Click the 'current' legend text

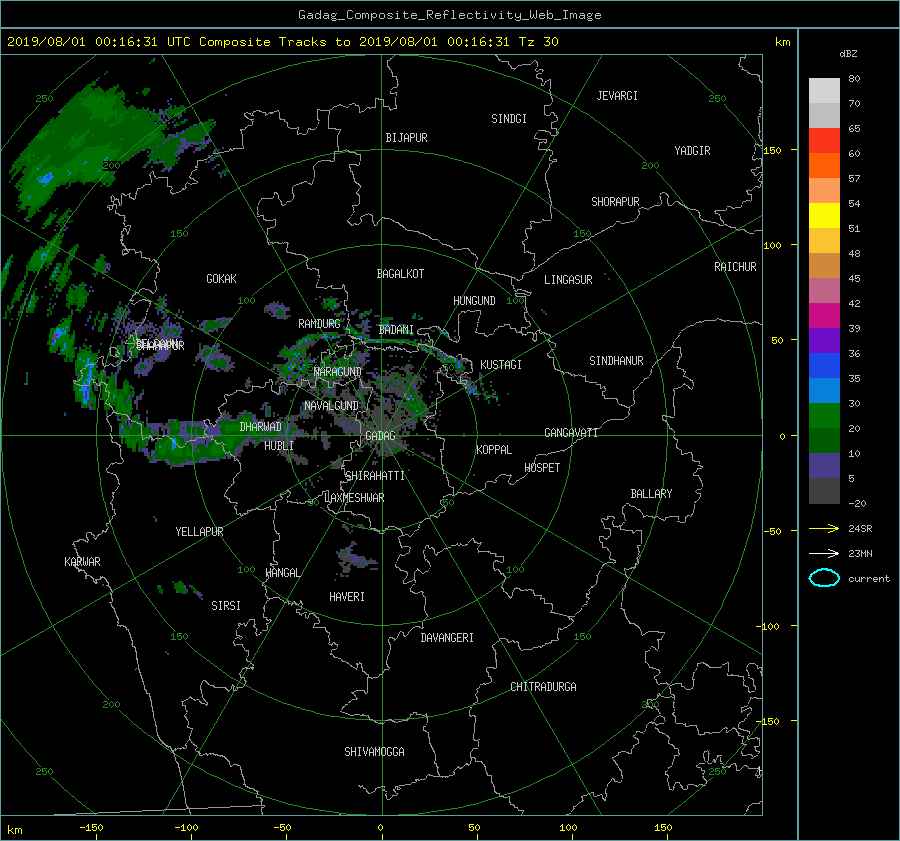[x=869, y=579]
